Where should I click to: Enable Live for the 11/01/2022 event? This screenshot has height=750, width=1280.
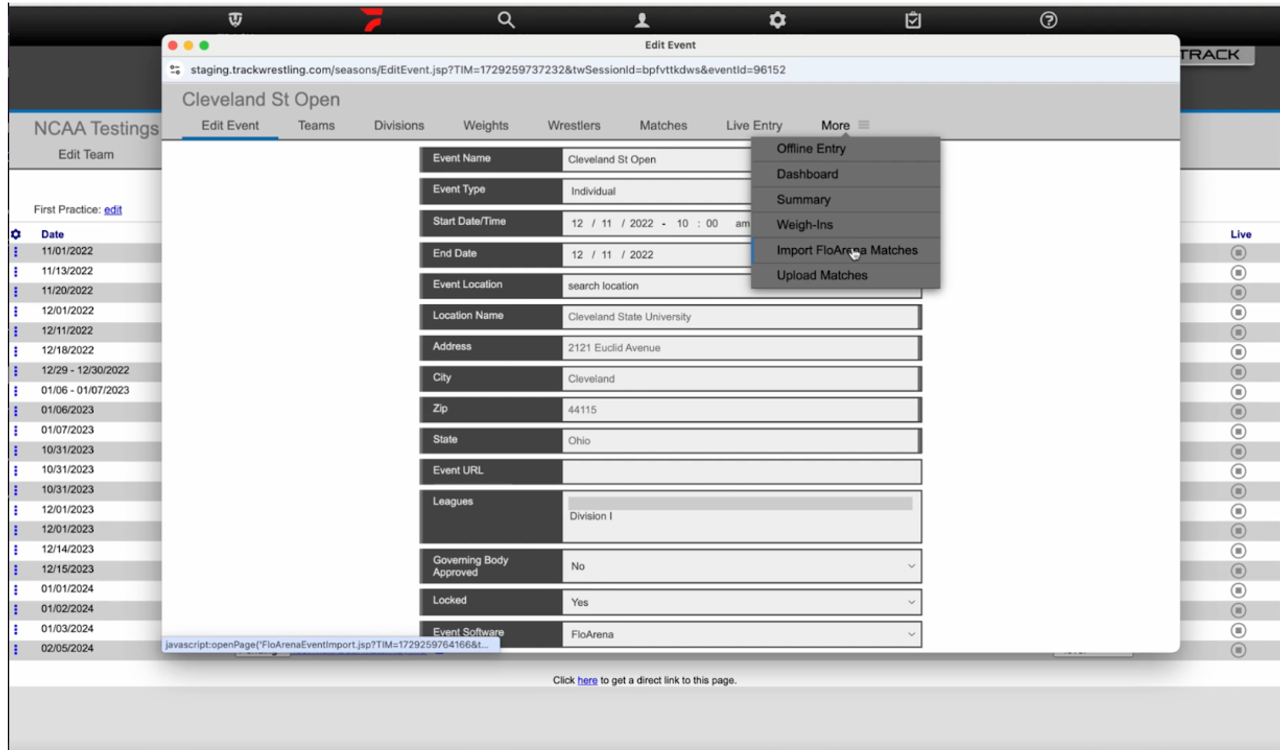(1238, 253)
